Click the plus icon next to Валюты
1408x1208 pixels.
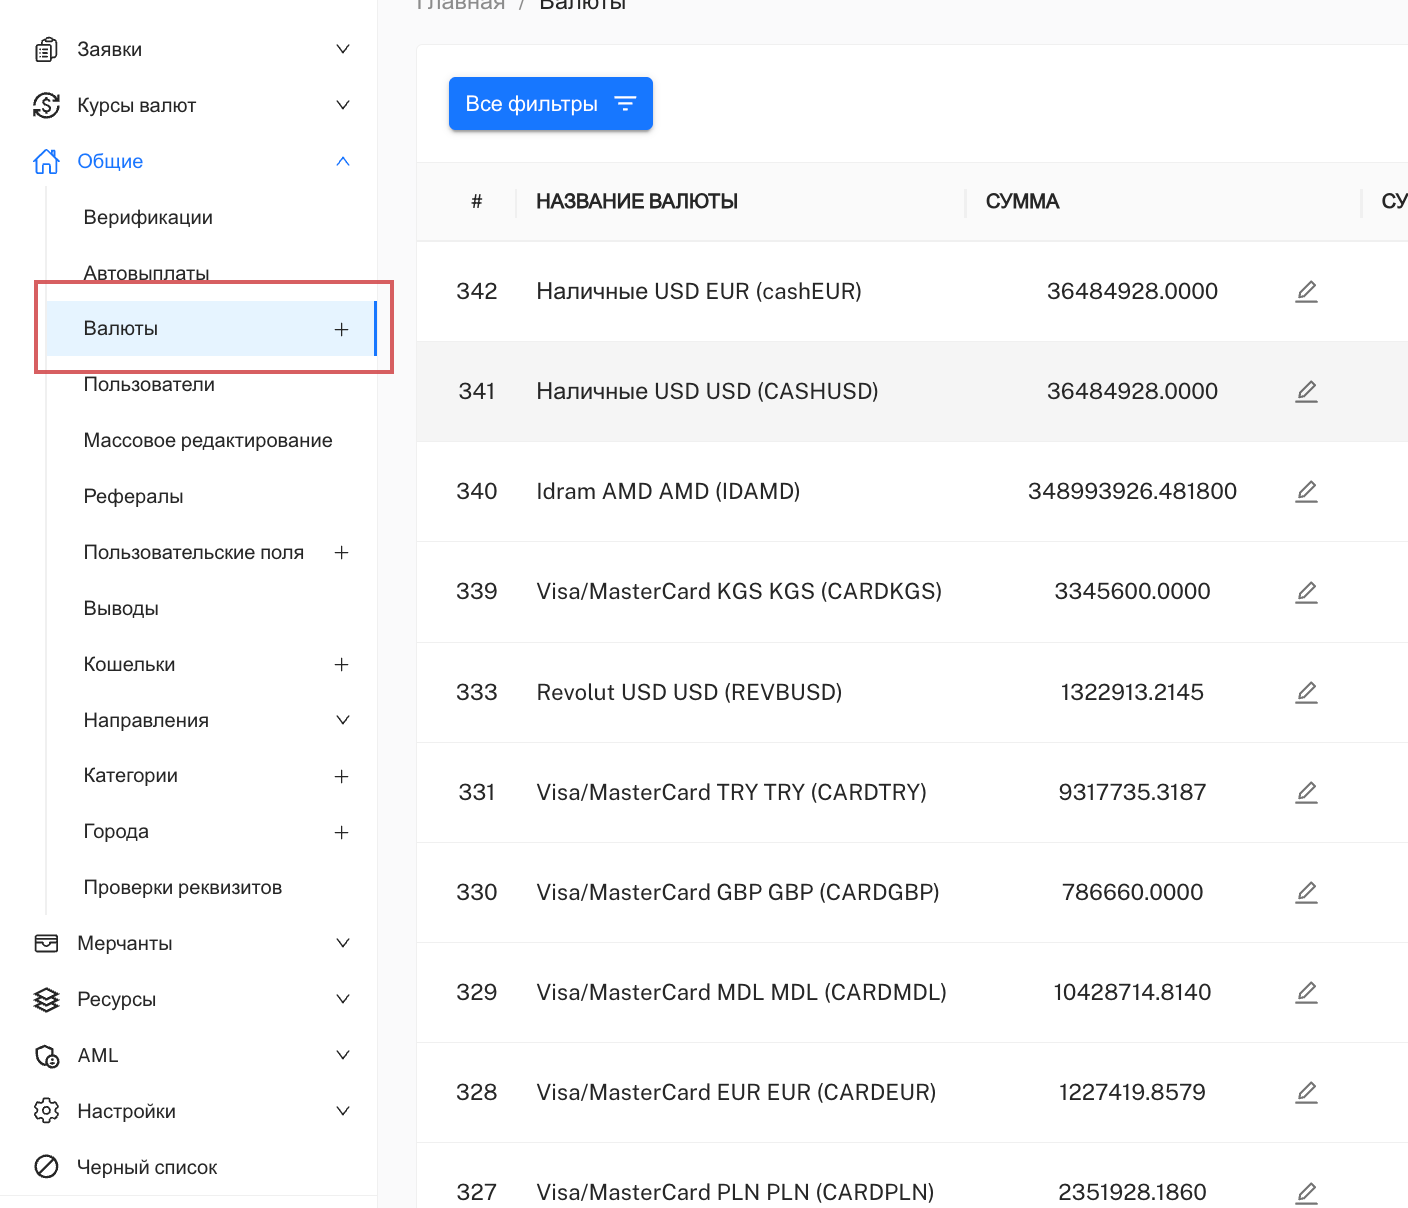(341, 329)
